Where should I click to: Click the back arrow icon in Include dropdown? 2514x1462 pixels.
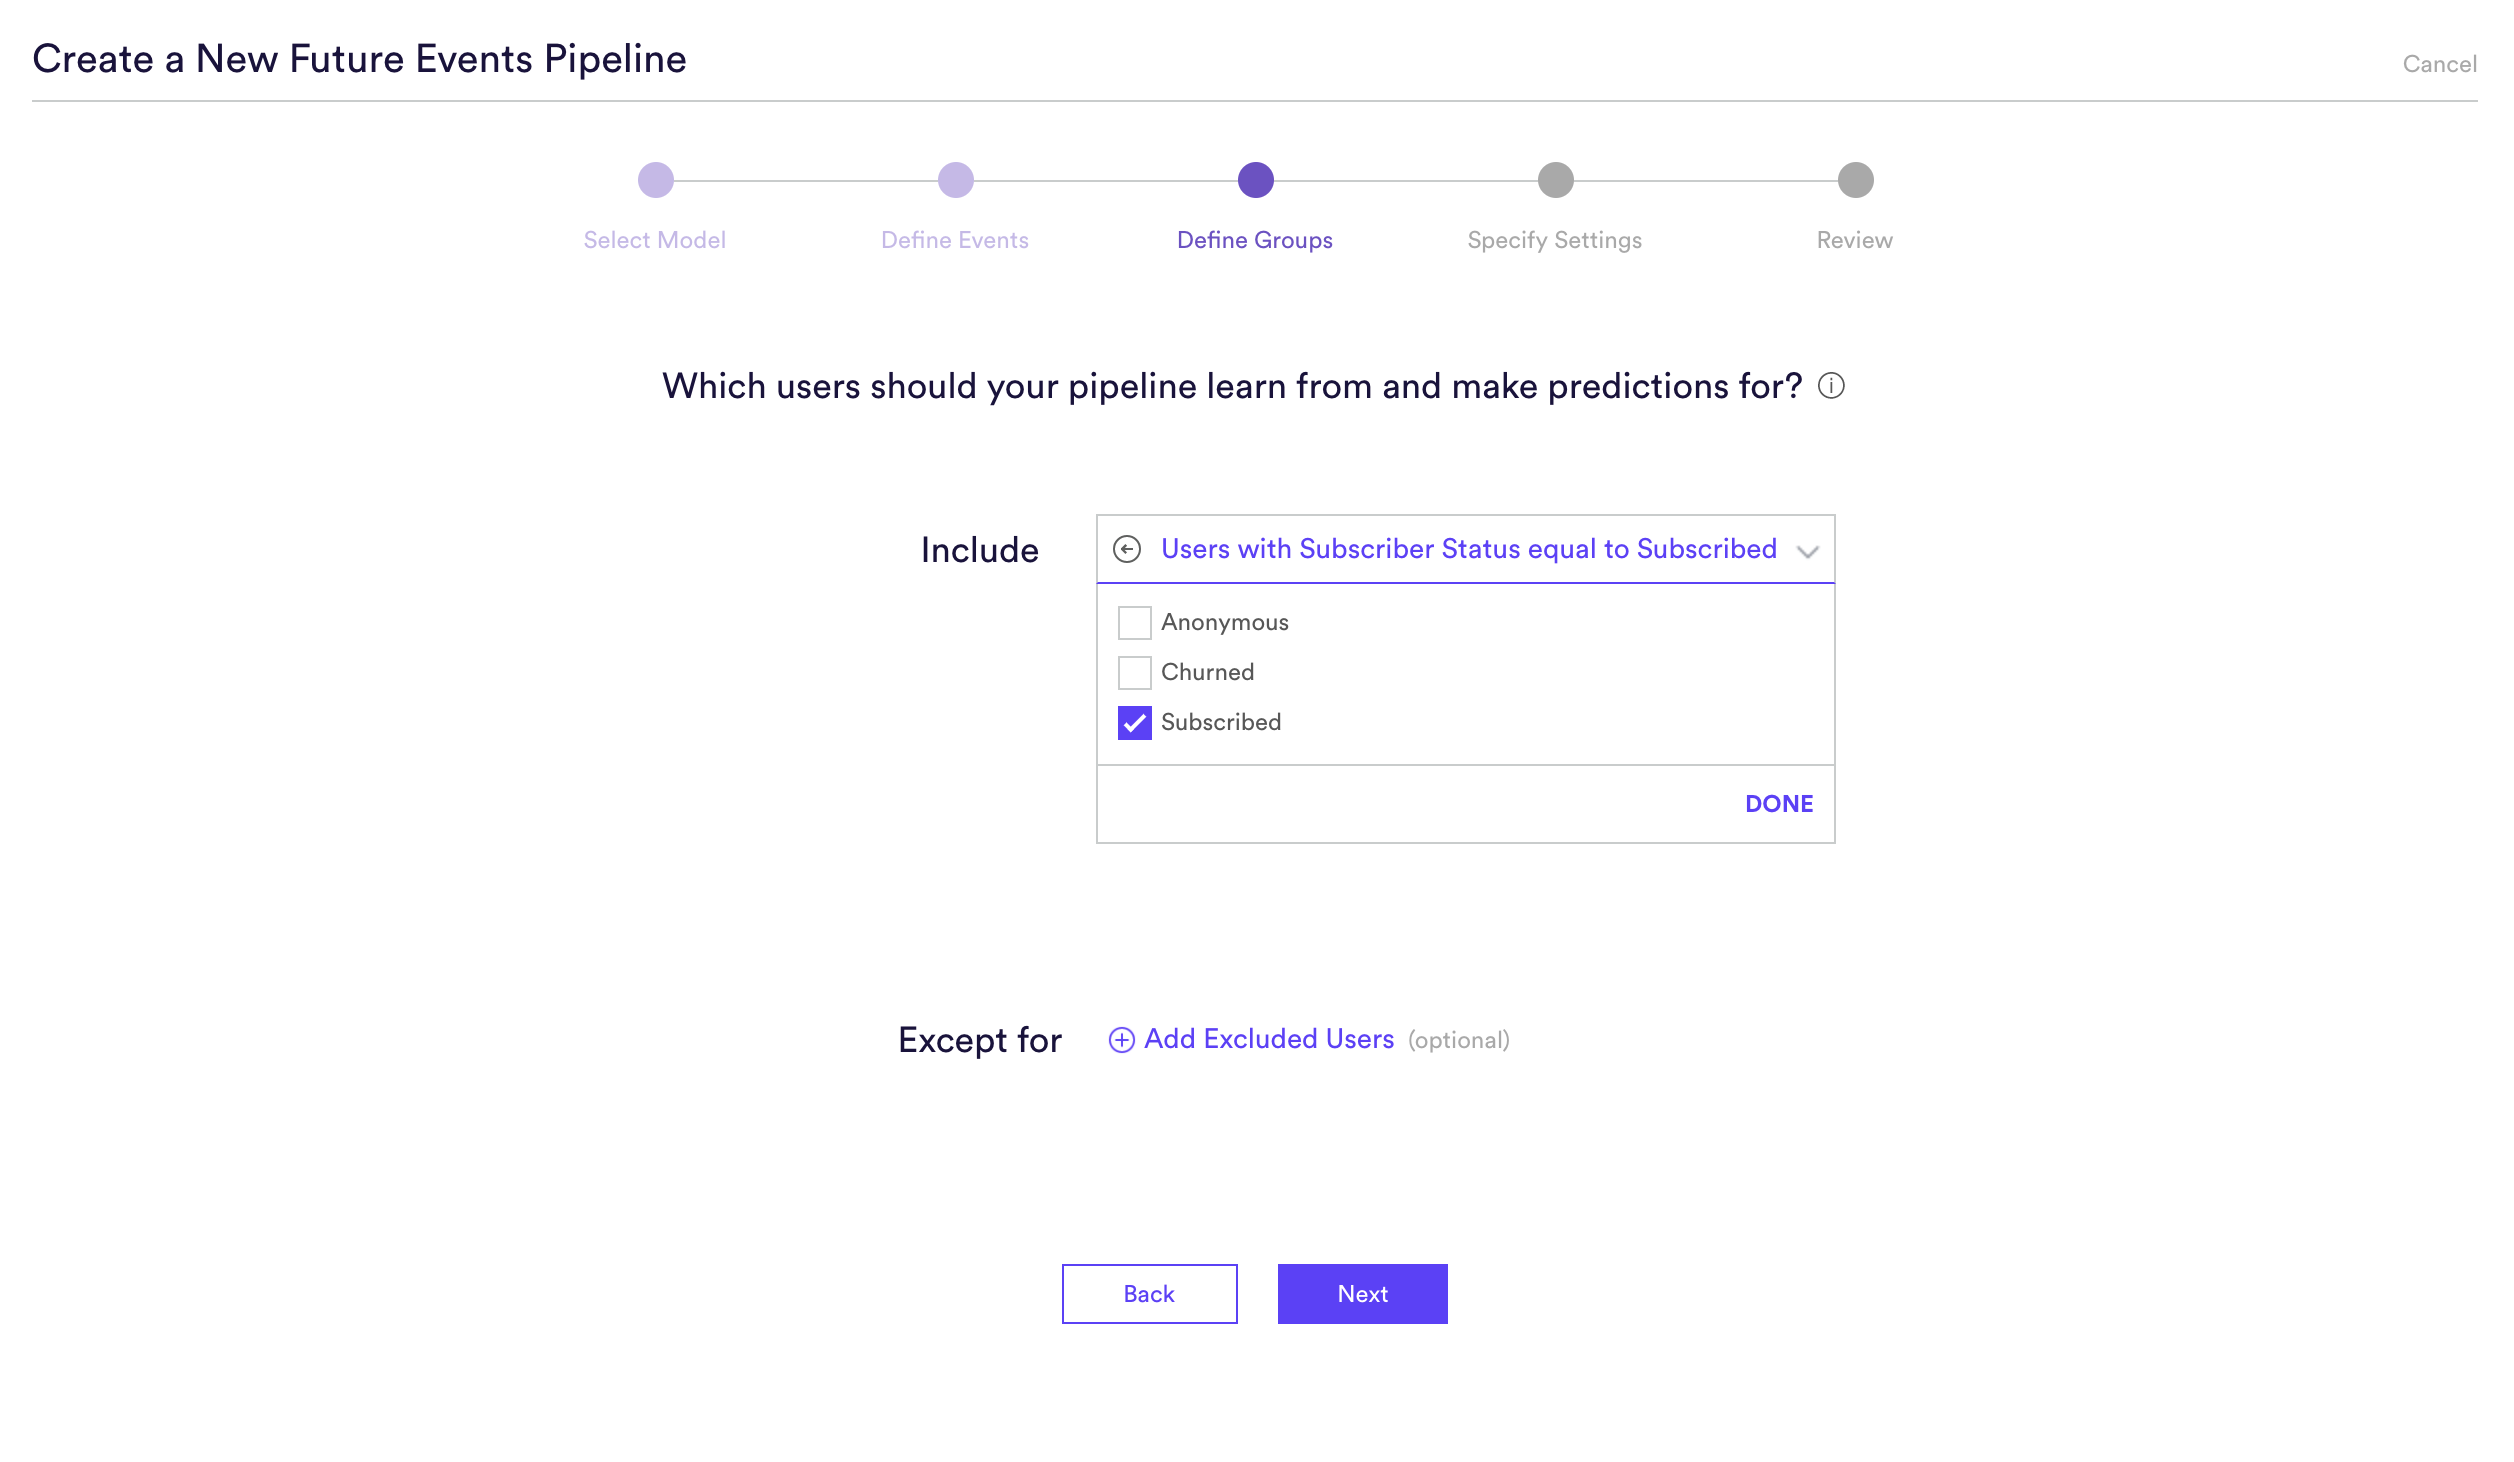pyautogui.click(x=1127, y=549)
